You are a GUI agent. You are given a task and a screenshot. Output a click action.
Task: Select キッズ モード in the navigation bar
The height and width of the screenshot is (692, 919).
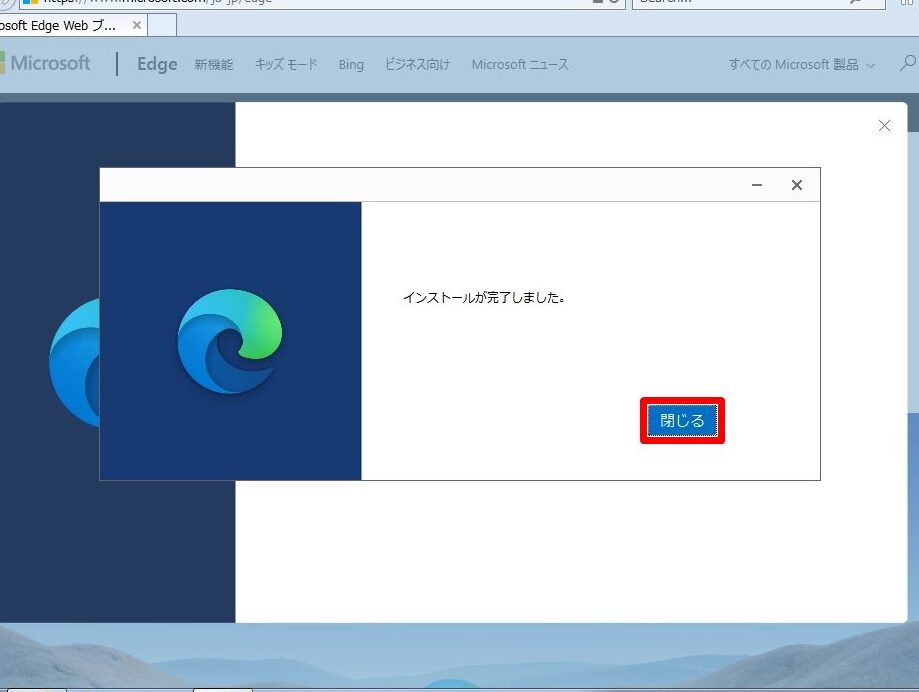[x=285, y=64]
